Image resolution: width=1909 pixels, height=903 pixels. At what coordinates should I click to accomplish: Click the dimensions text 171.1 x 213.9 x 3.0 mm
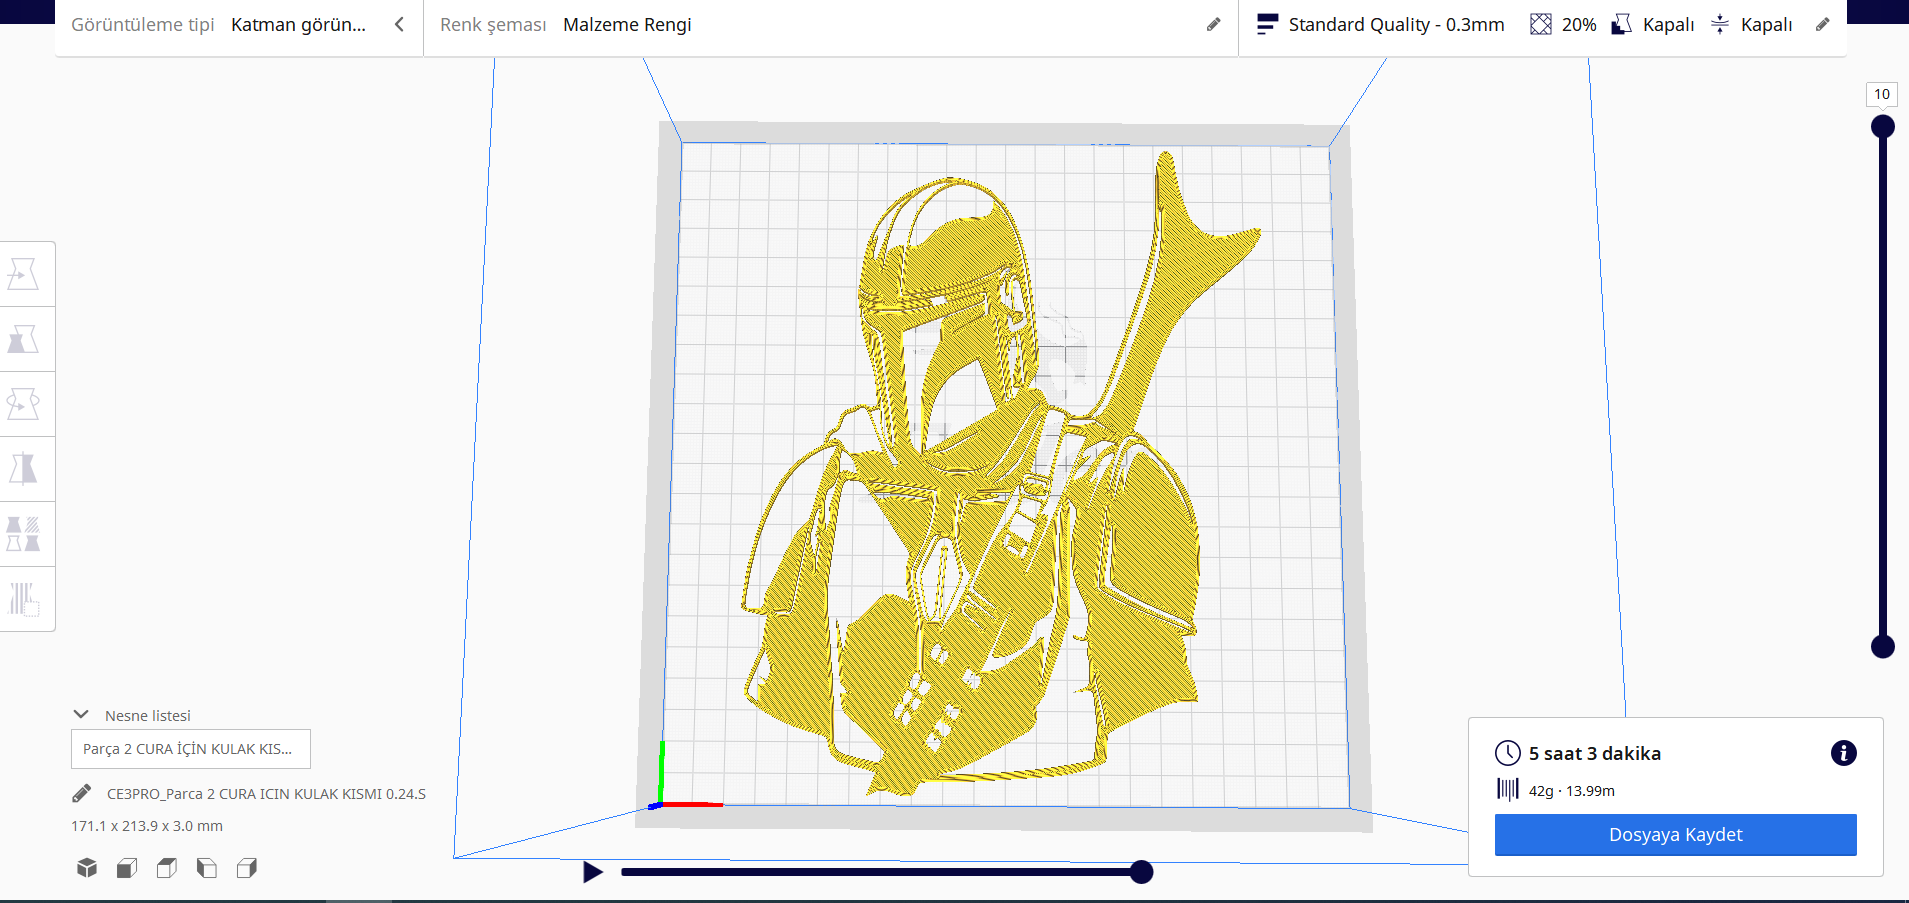point(147,826)
